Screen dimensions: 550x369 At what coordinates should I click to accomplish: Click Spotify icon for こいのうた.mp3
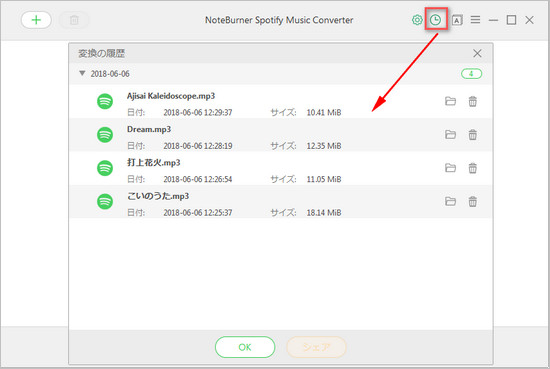tap(105, 201)
